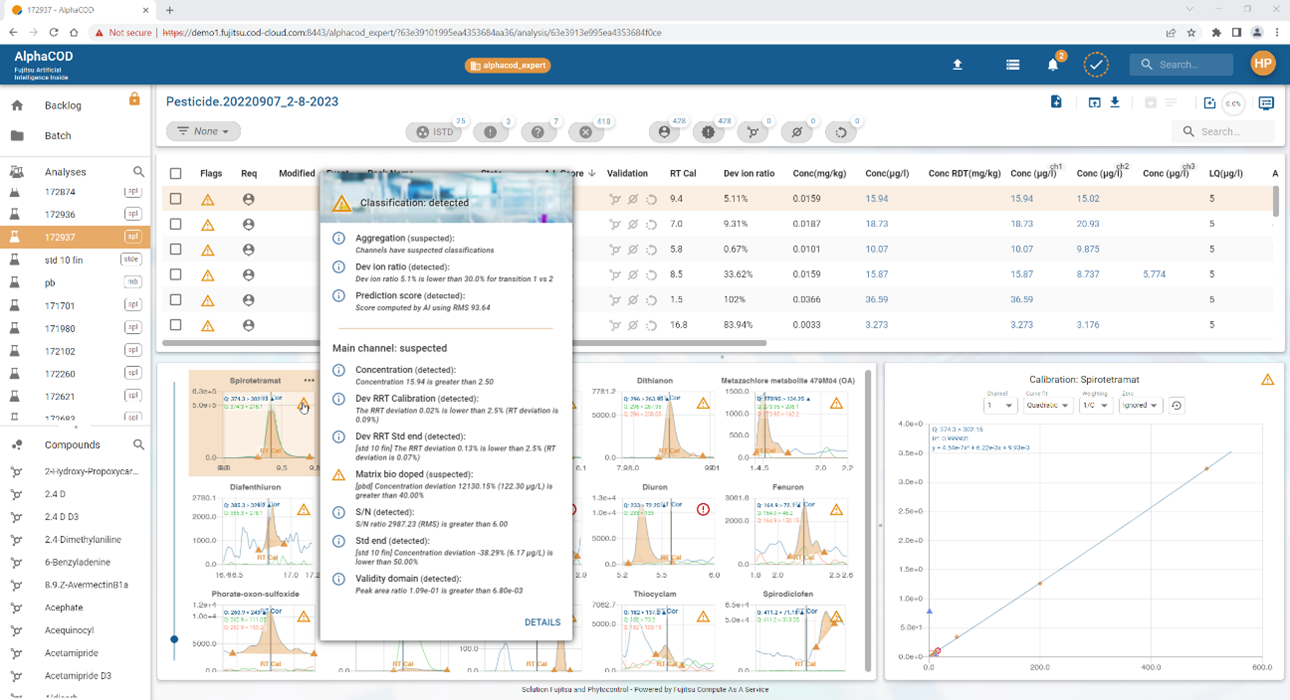Click search icon next to Analyses
1290x700 pixels.
139,172
